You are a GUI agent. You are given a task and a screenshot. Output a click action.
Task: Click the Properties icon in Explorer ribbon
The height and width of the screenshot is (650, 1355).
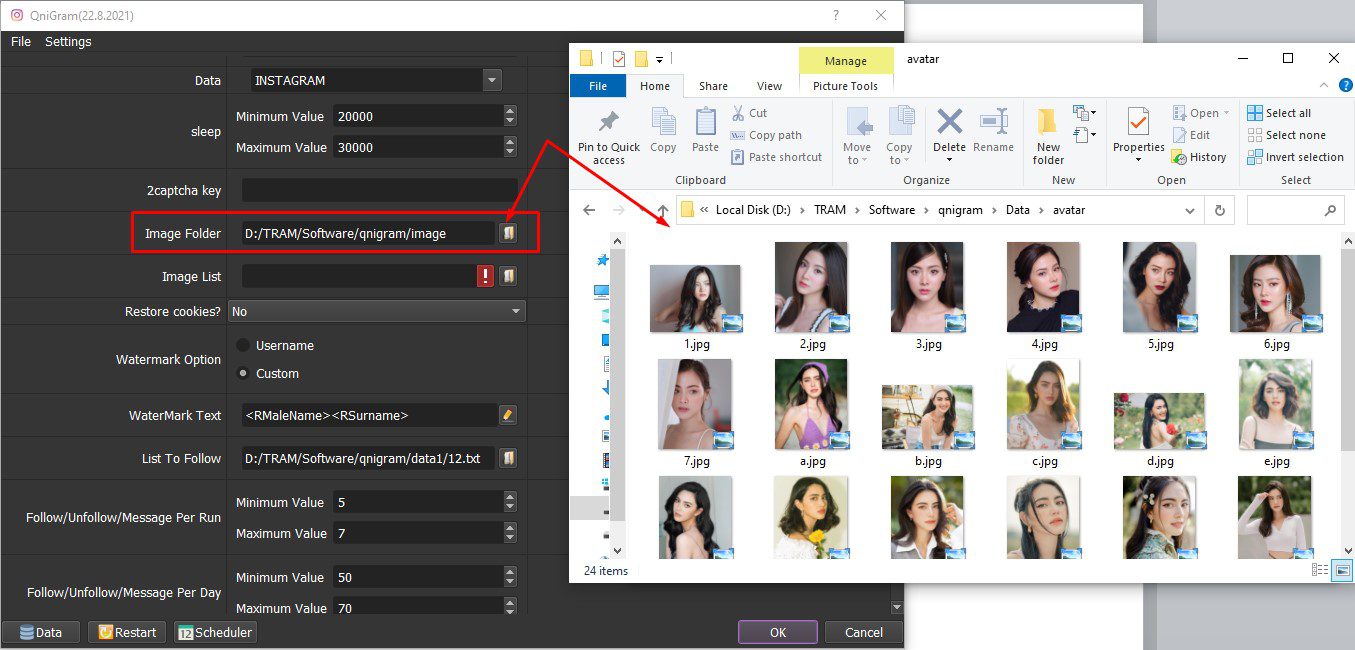1139,123
